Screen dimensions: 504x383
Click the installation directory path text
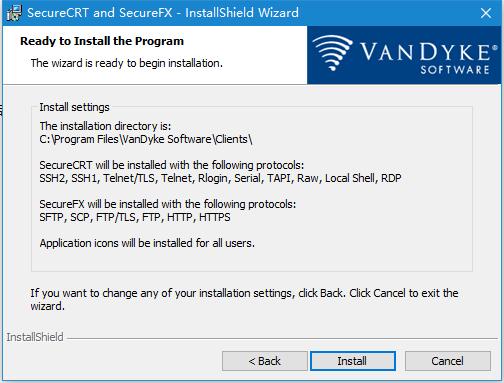(146, 139)
